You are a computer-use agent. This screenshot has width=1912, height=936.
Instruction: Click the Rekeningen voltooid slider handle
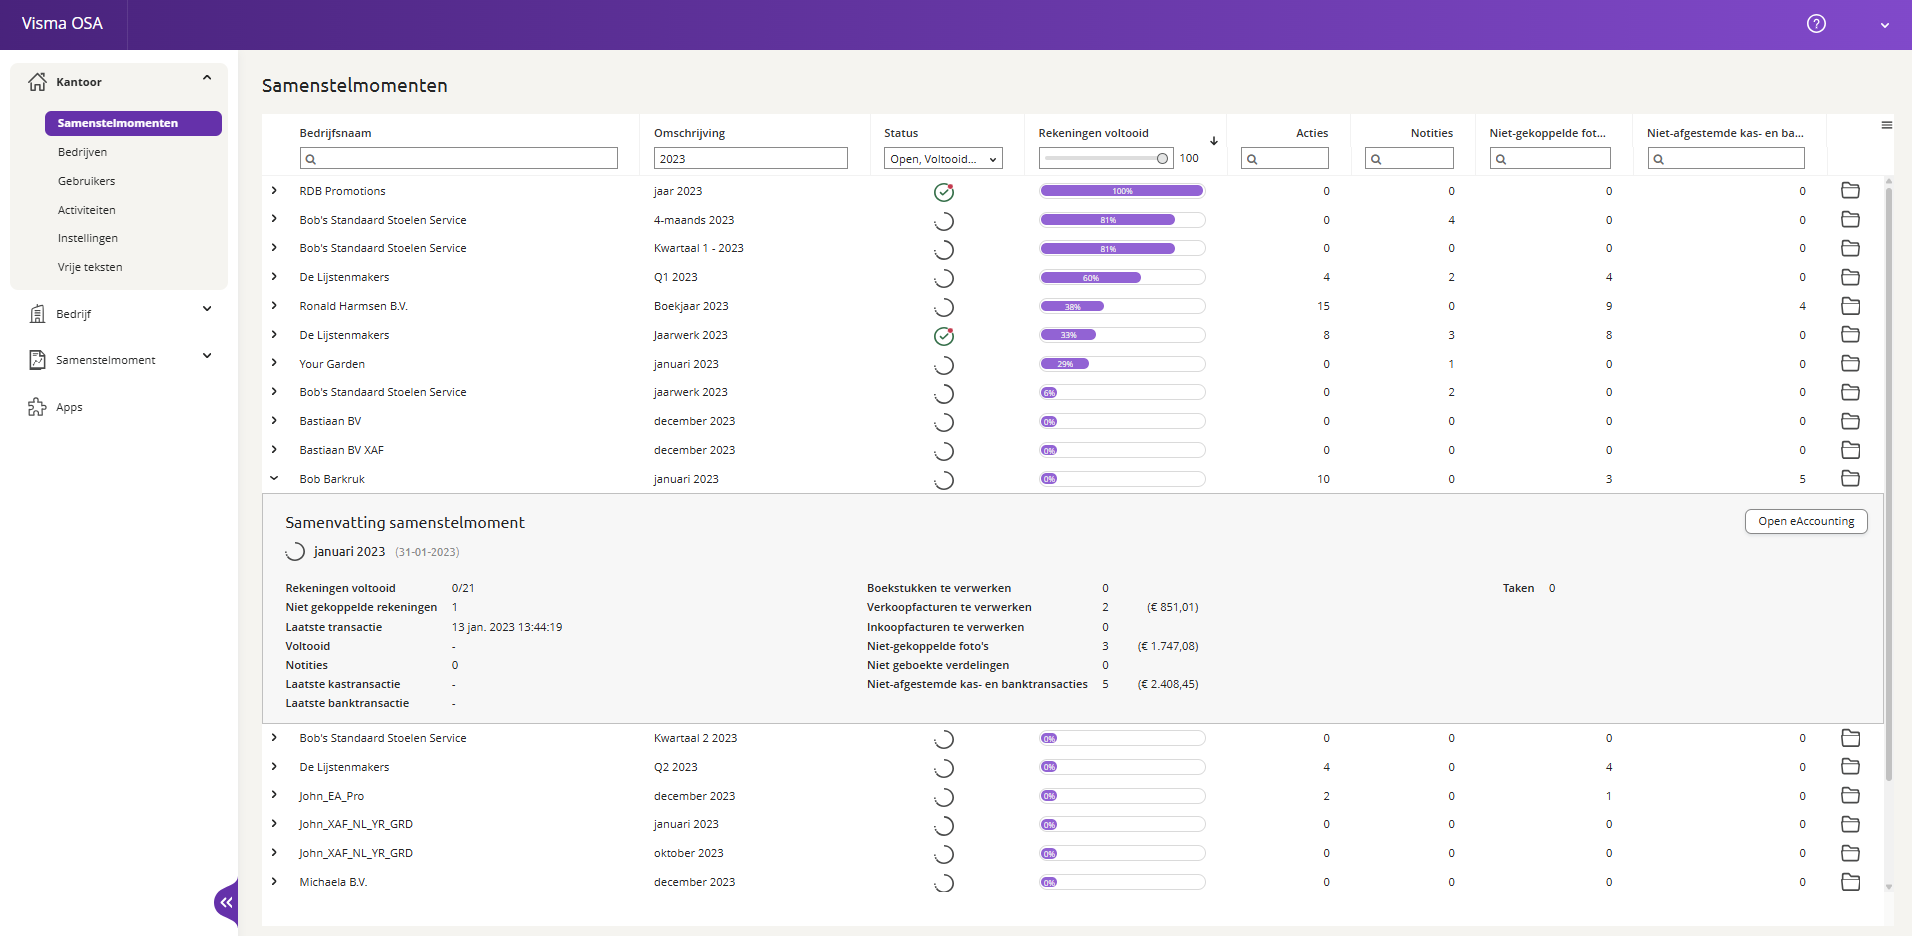1162,158
